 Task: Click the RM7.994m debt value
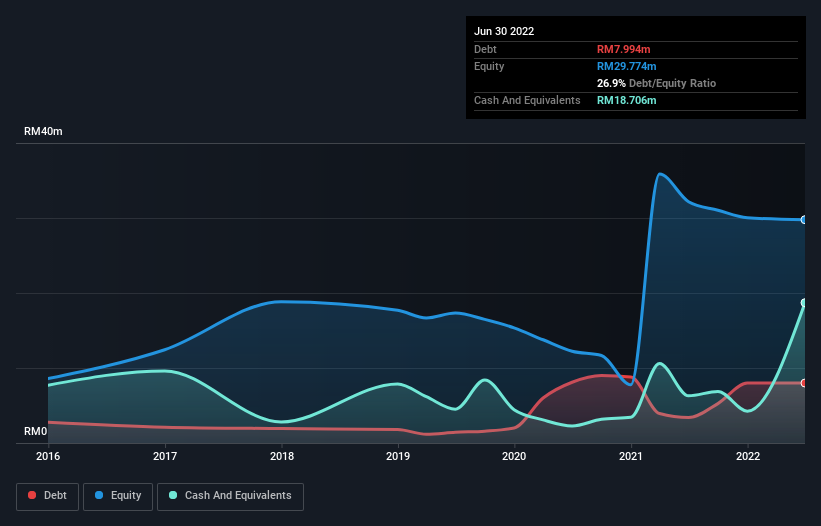coord(624,49)
